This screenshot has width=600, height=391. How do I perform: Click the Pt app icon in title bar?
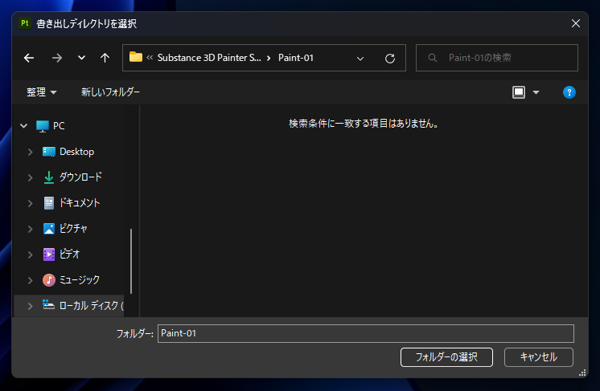[x=25, y=23]
